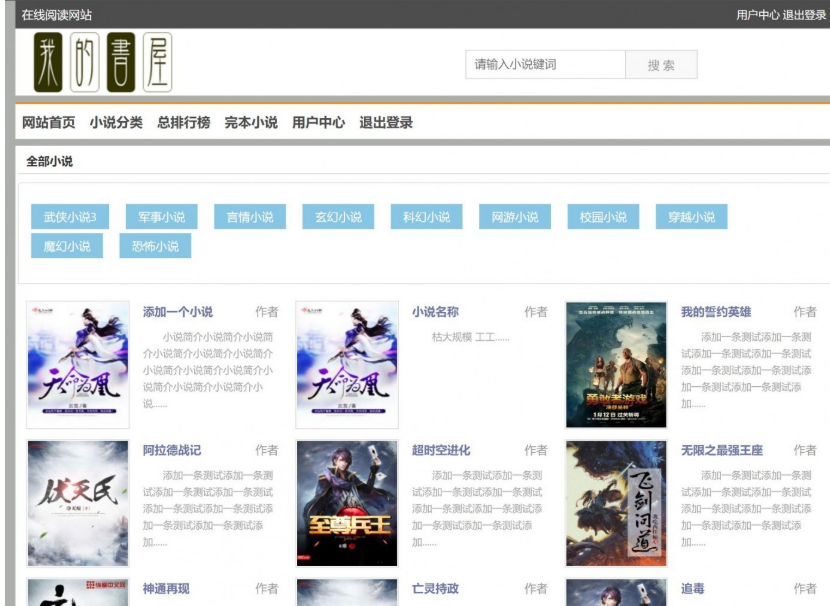The width and height of the screenshot is (830, 606).
Task: Open cover image of 阿拉德战记
Action: pos(78,503)
